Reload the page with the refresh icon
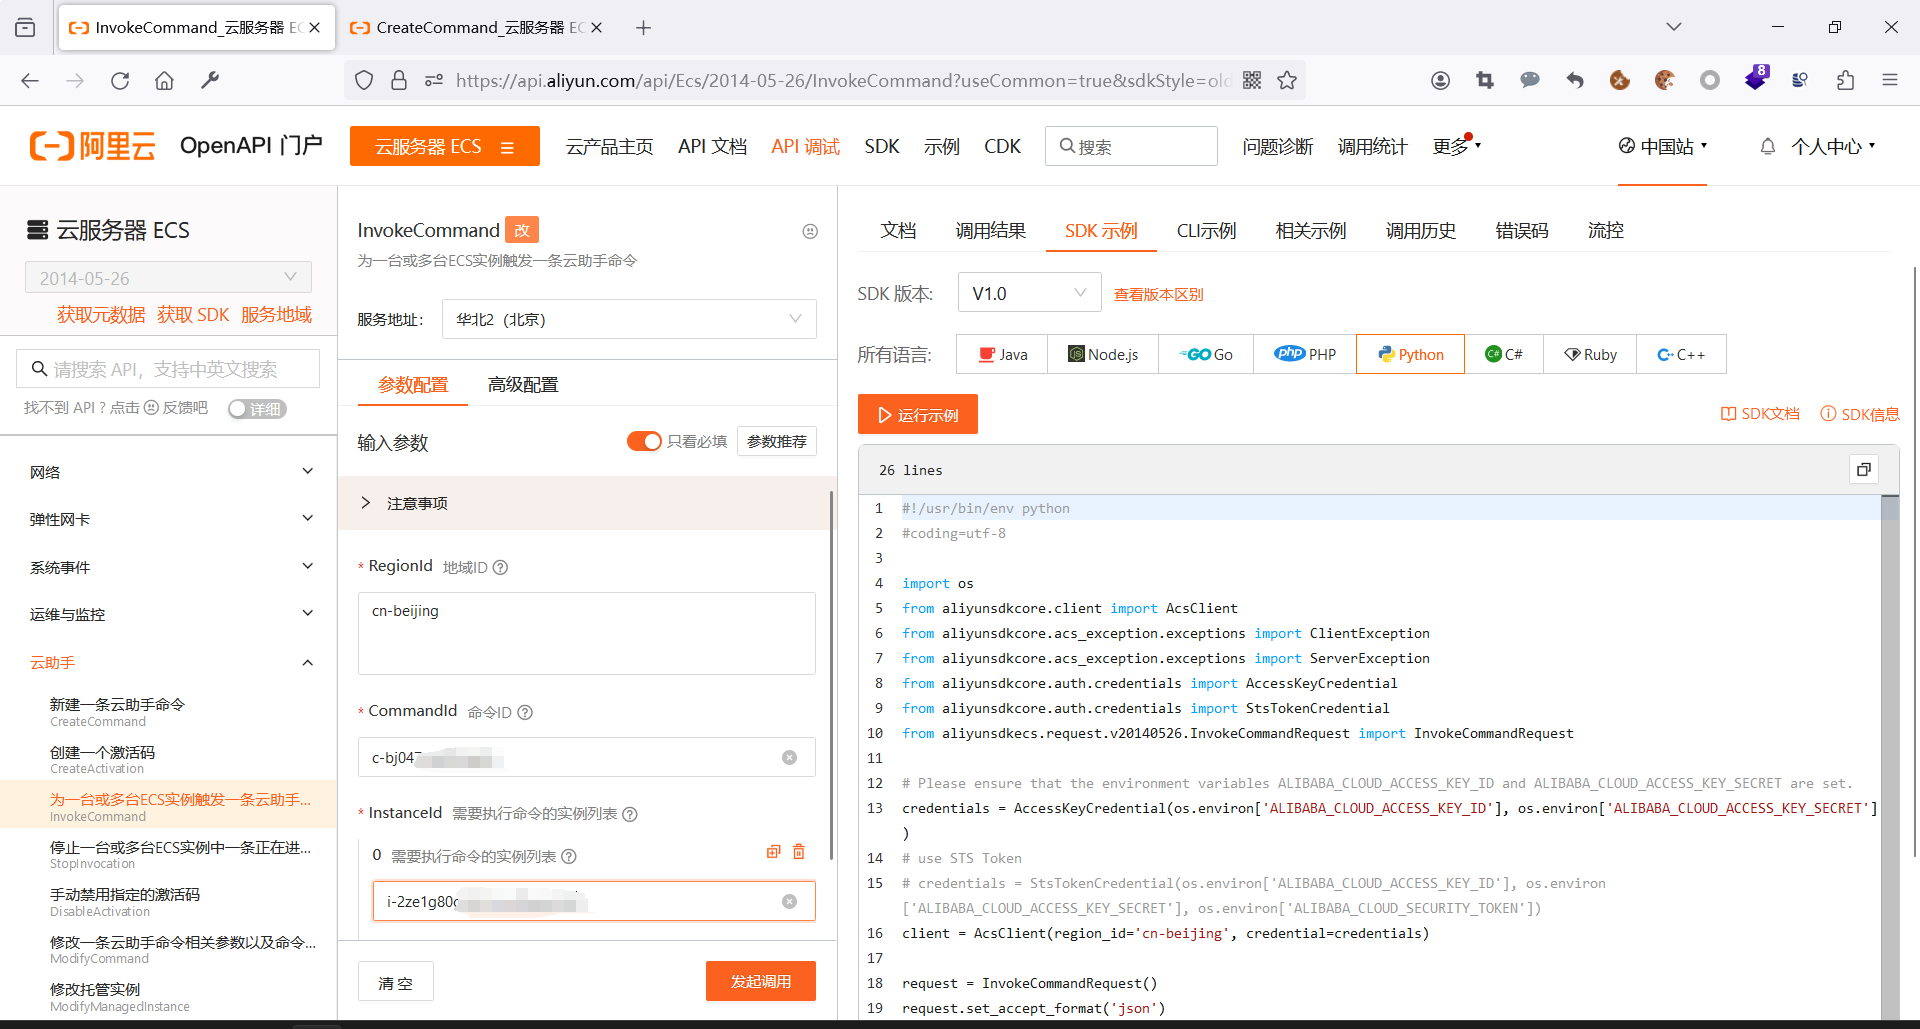The width and height of the screenshot is (1920, 1029). point(120,81)
